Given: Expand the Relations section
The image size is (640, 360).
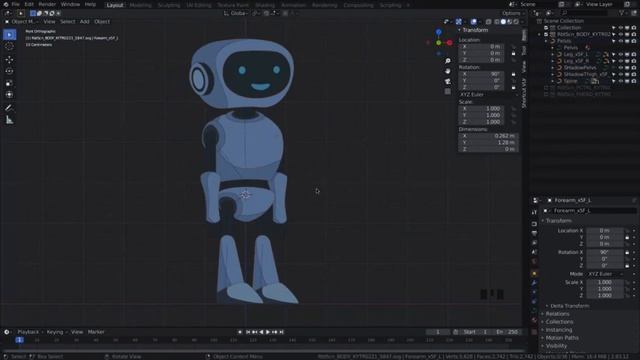Looking at the screenshot, I should (x=557, y=314).
